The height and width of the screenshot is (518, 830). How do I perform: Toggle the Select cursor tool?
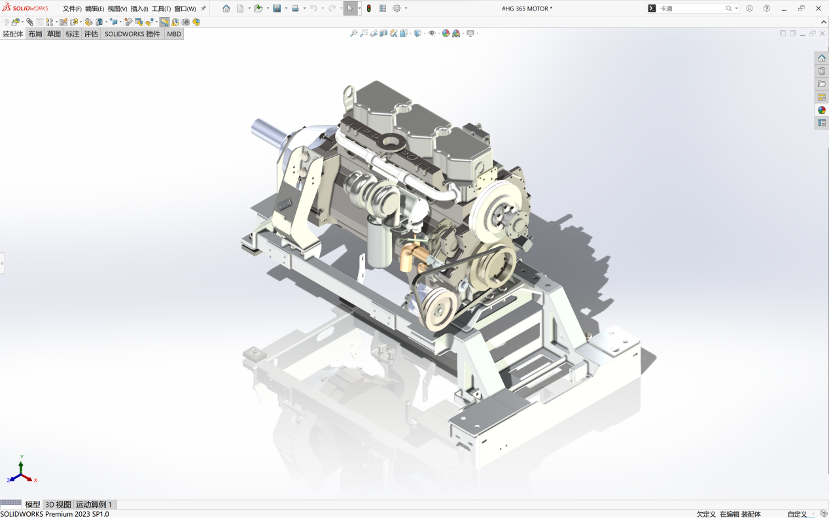pos(349,8)
